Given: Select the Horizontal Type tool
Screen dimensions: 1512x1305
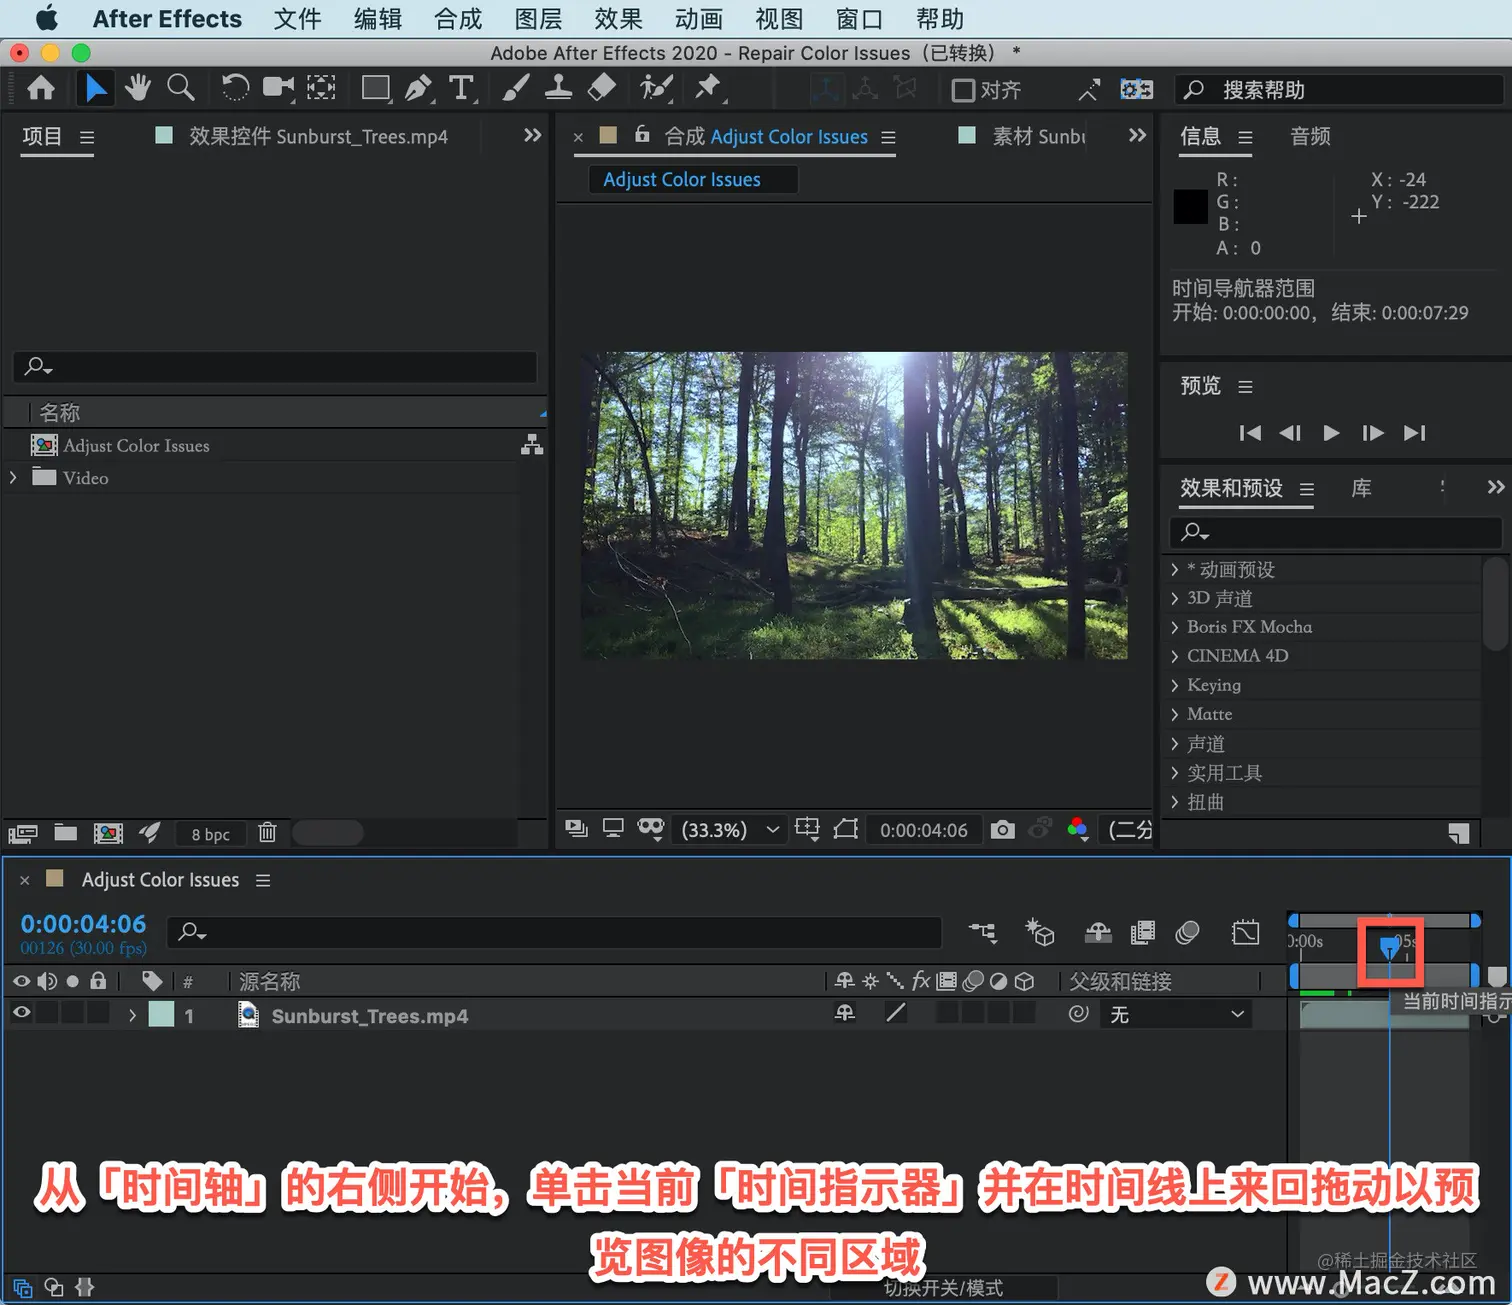Looking at the screenshot, I should point(461,88).
